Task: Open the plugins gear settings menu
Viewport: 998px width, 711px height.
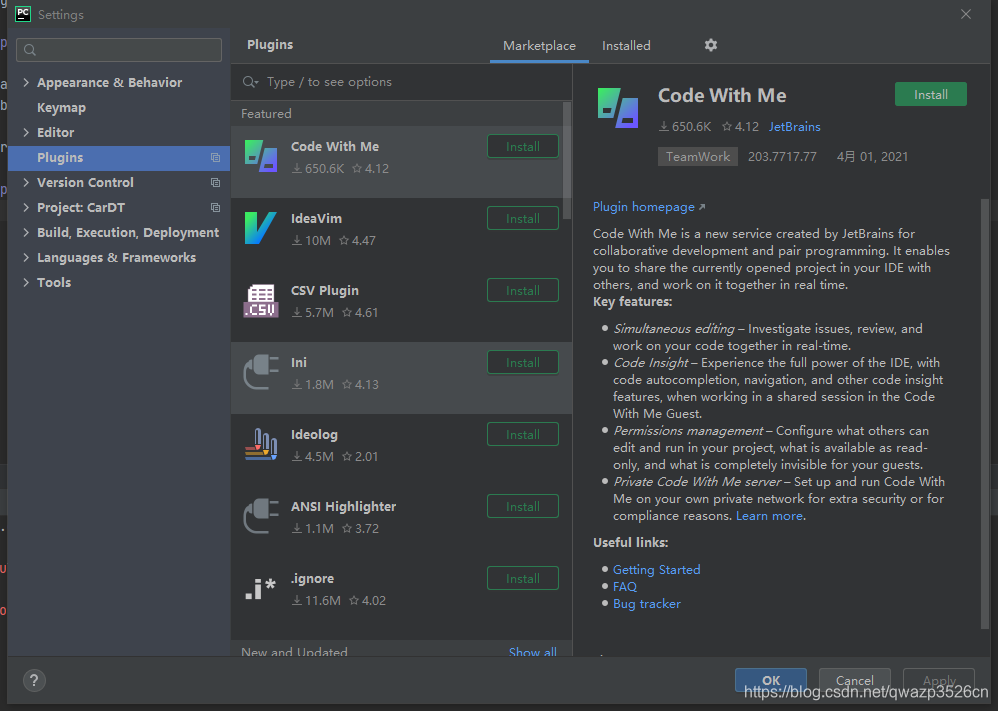Action: [711, 45]
